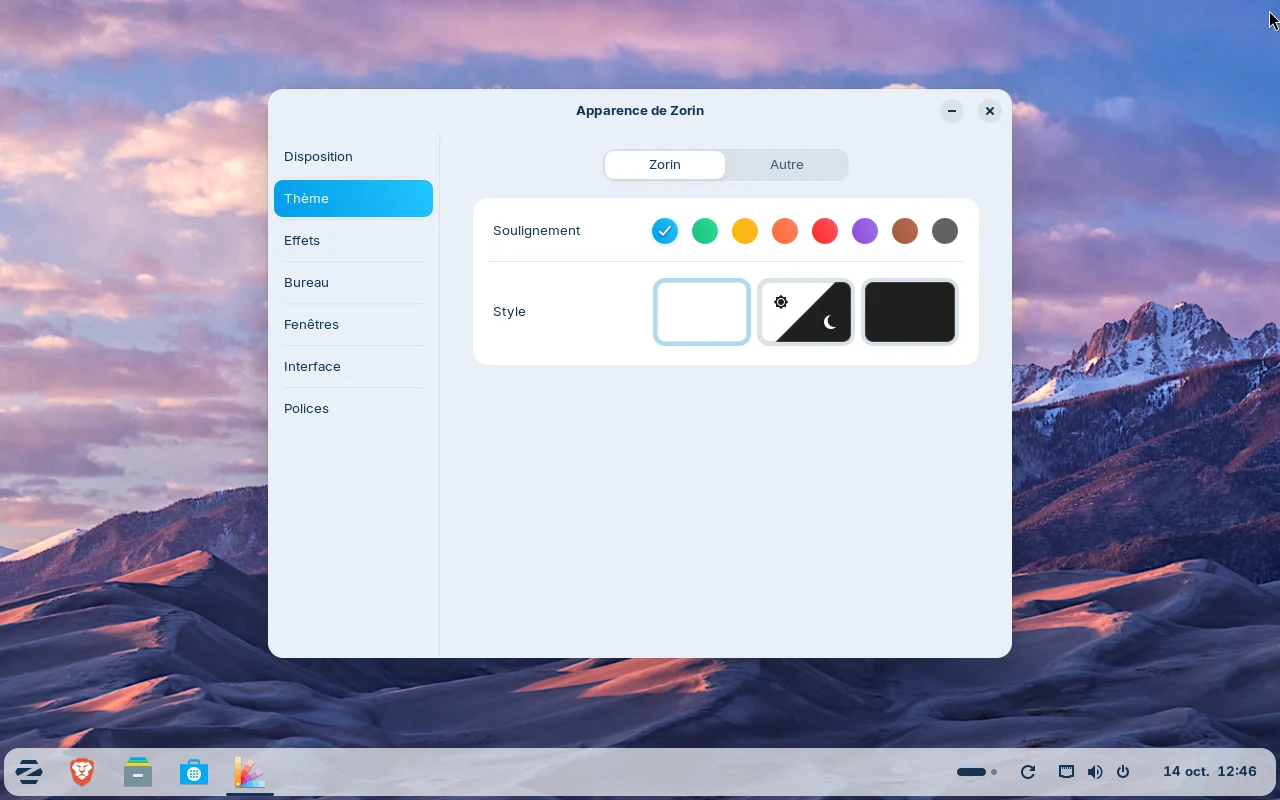Choose the green accent color

(705, 231)
